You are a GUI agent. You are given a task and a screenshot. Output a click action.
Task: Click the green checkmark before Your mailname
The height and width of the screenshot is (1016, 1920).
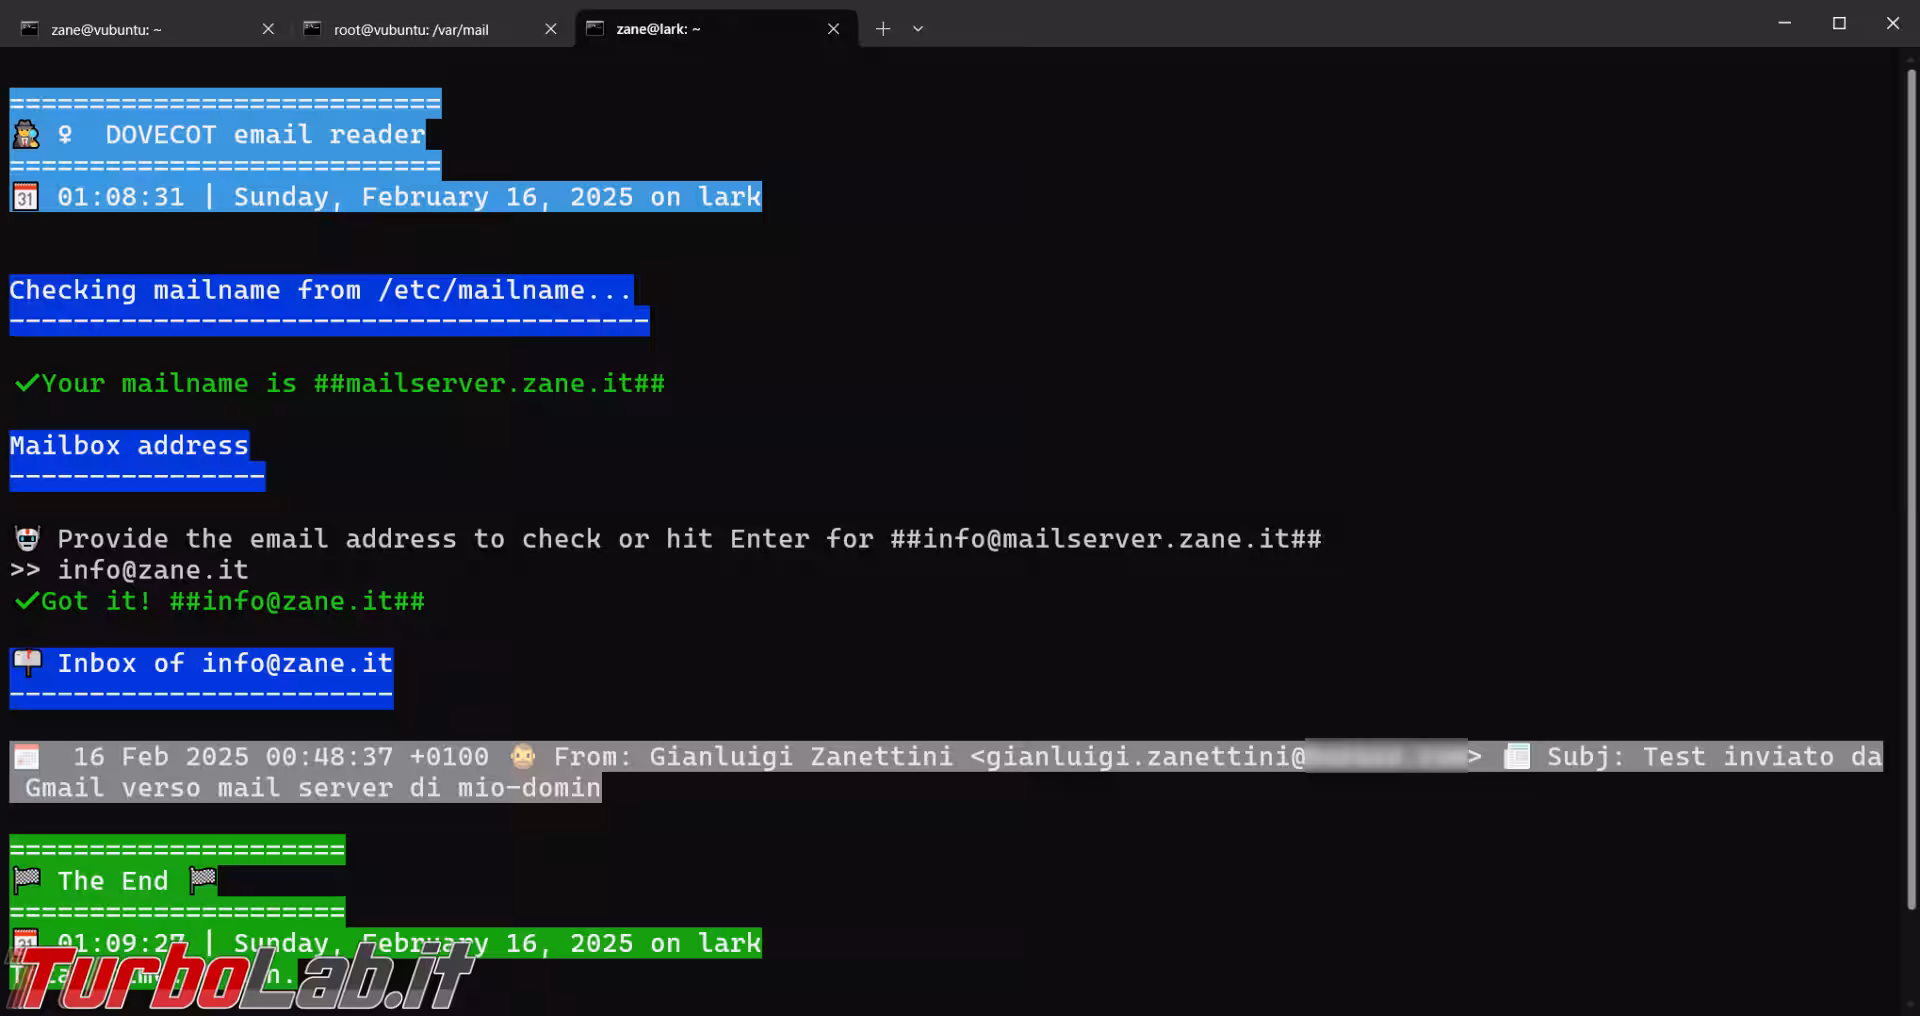click(27, 383)
